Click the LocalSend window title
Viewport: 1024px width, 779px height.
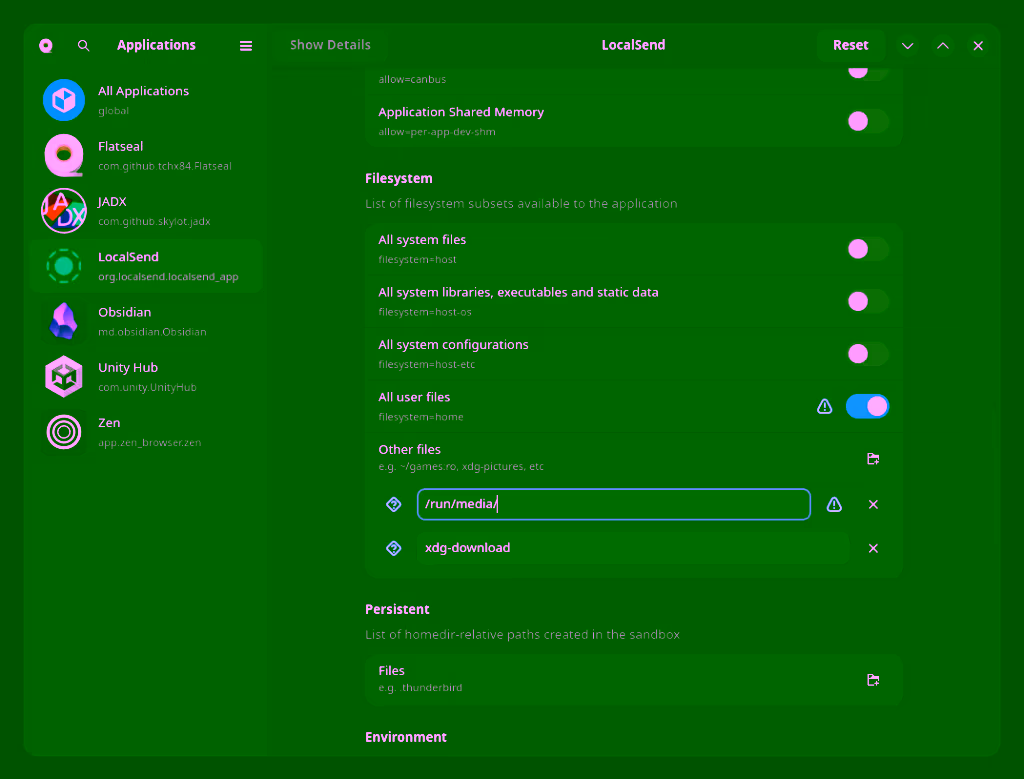click(x=633, y=45)
